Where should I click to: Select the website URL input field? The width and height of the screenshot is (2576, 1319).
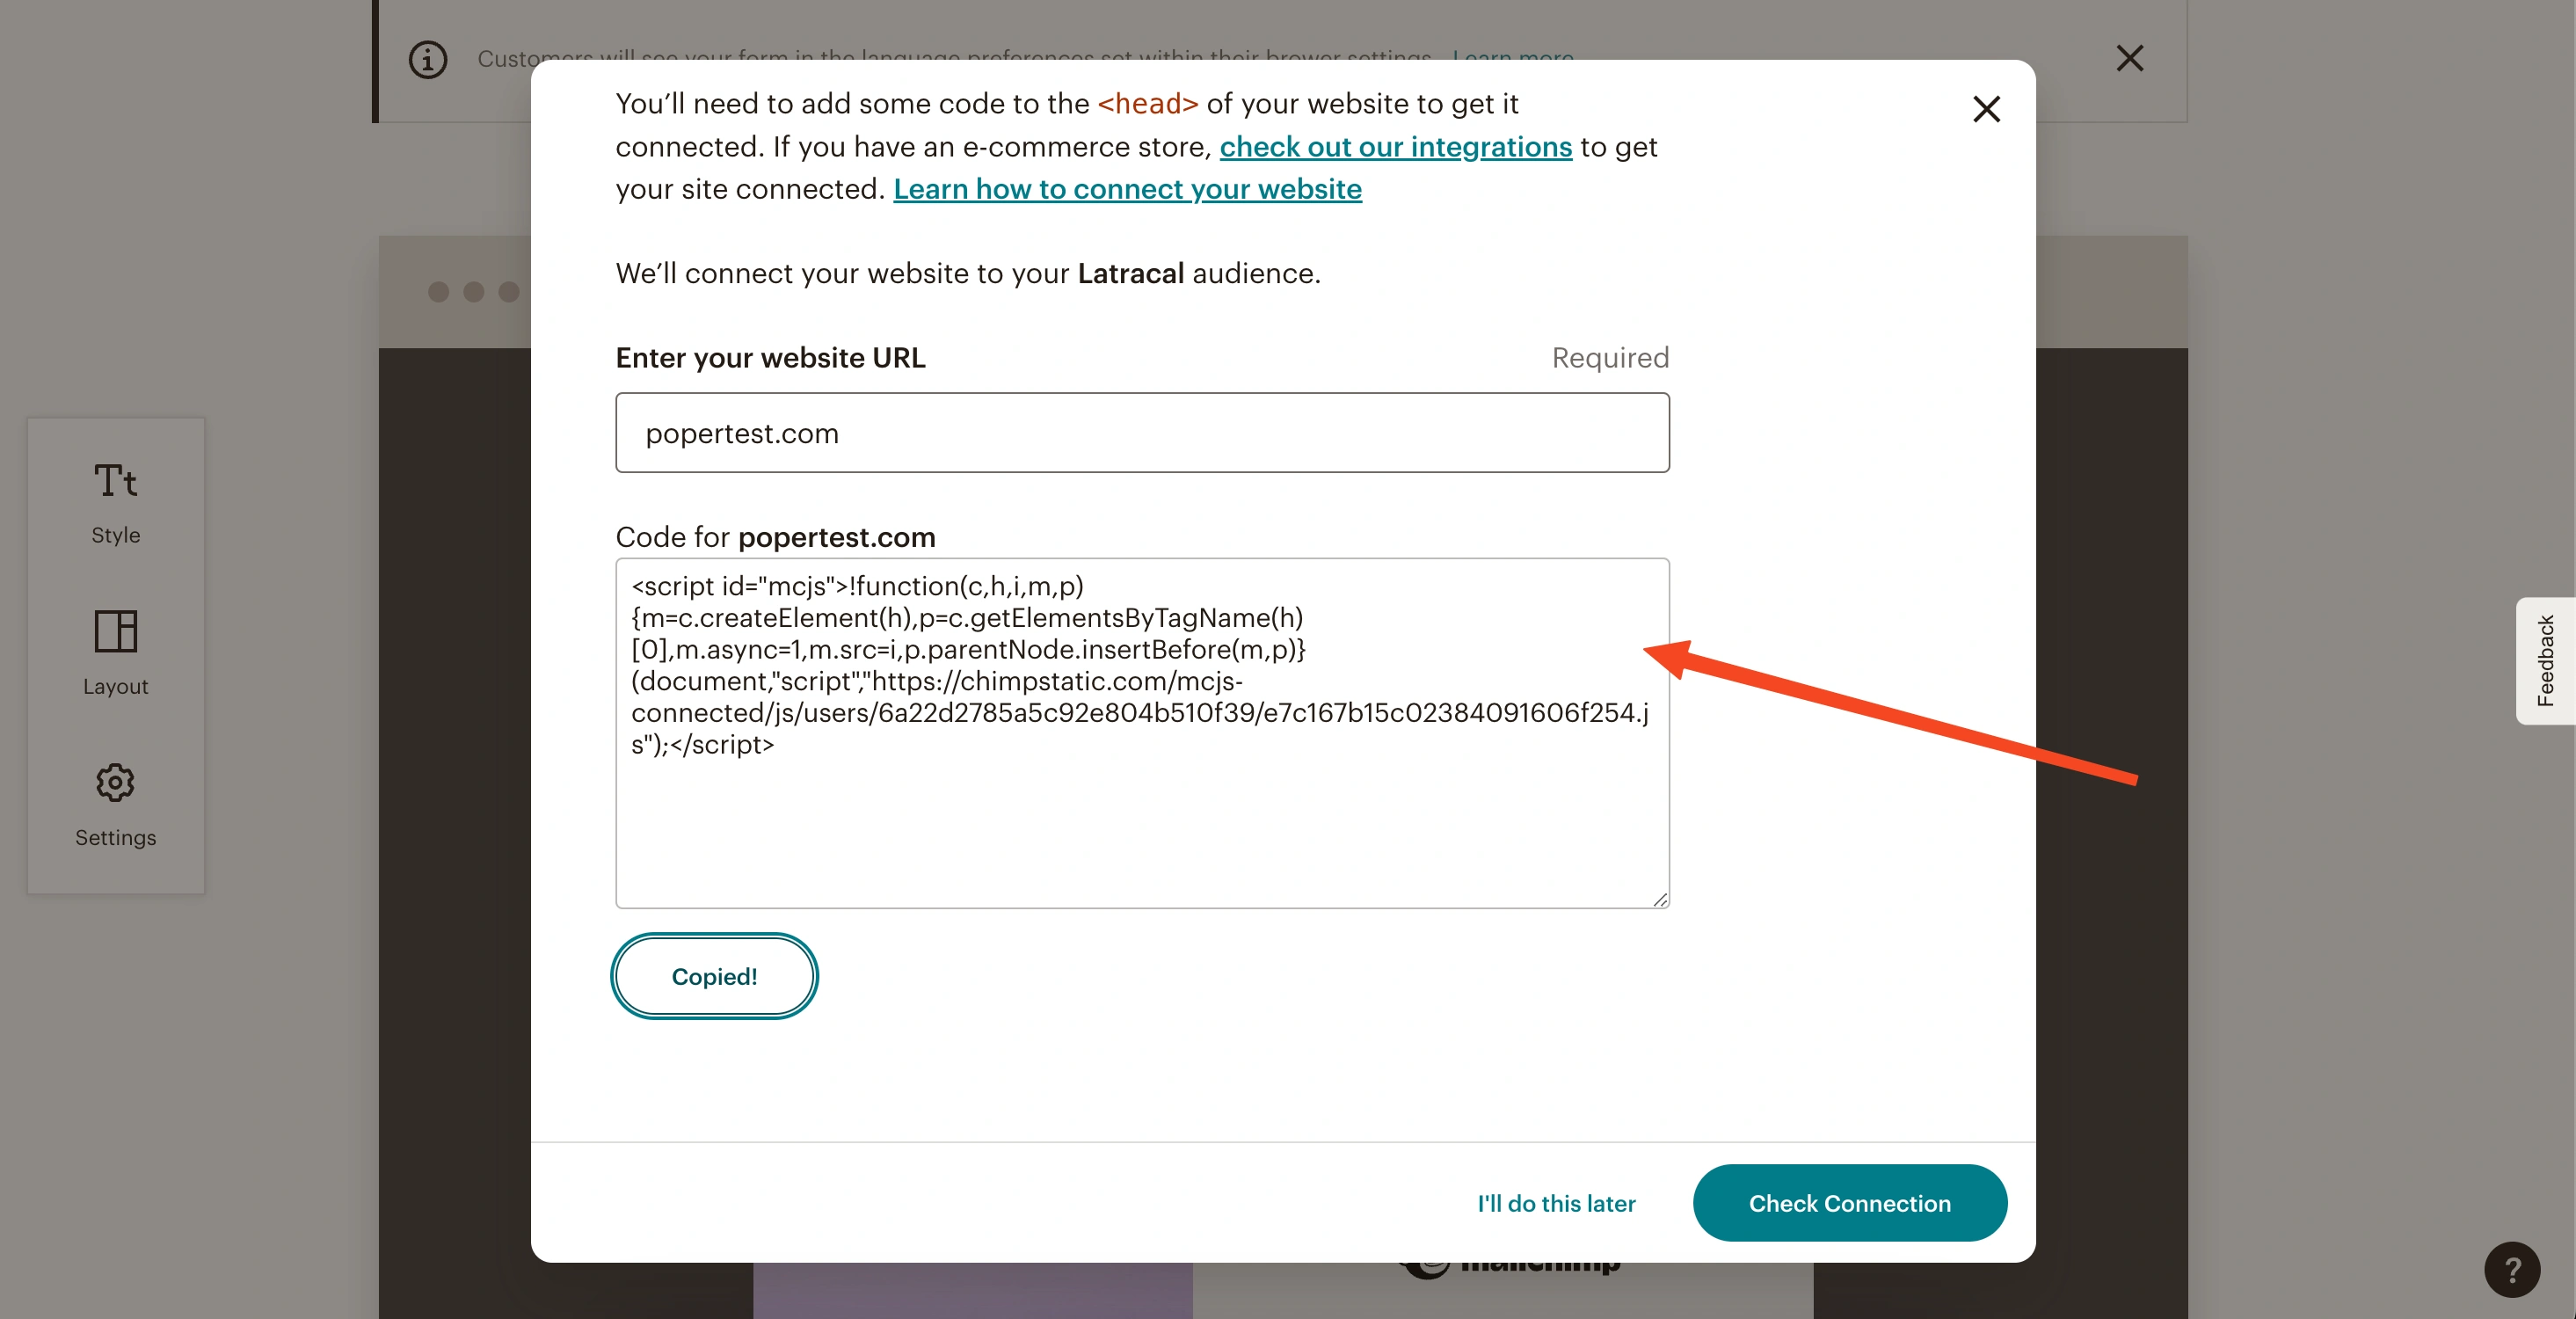coord(1142,433)
